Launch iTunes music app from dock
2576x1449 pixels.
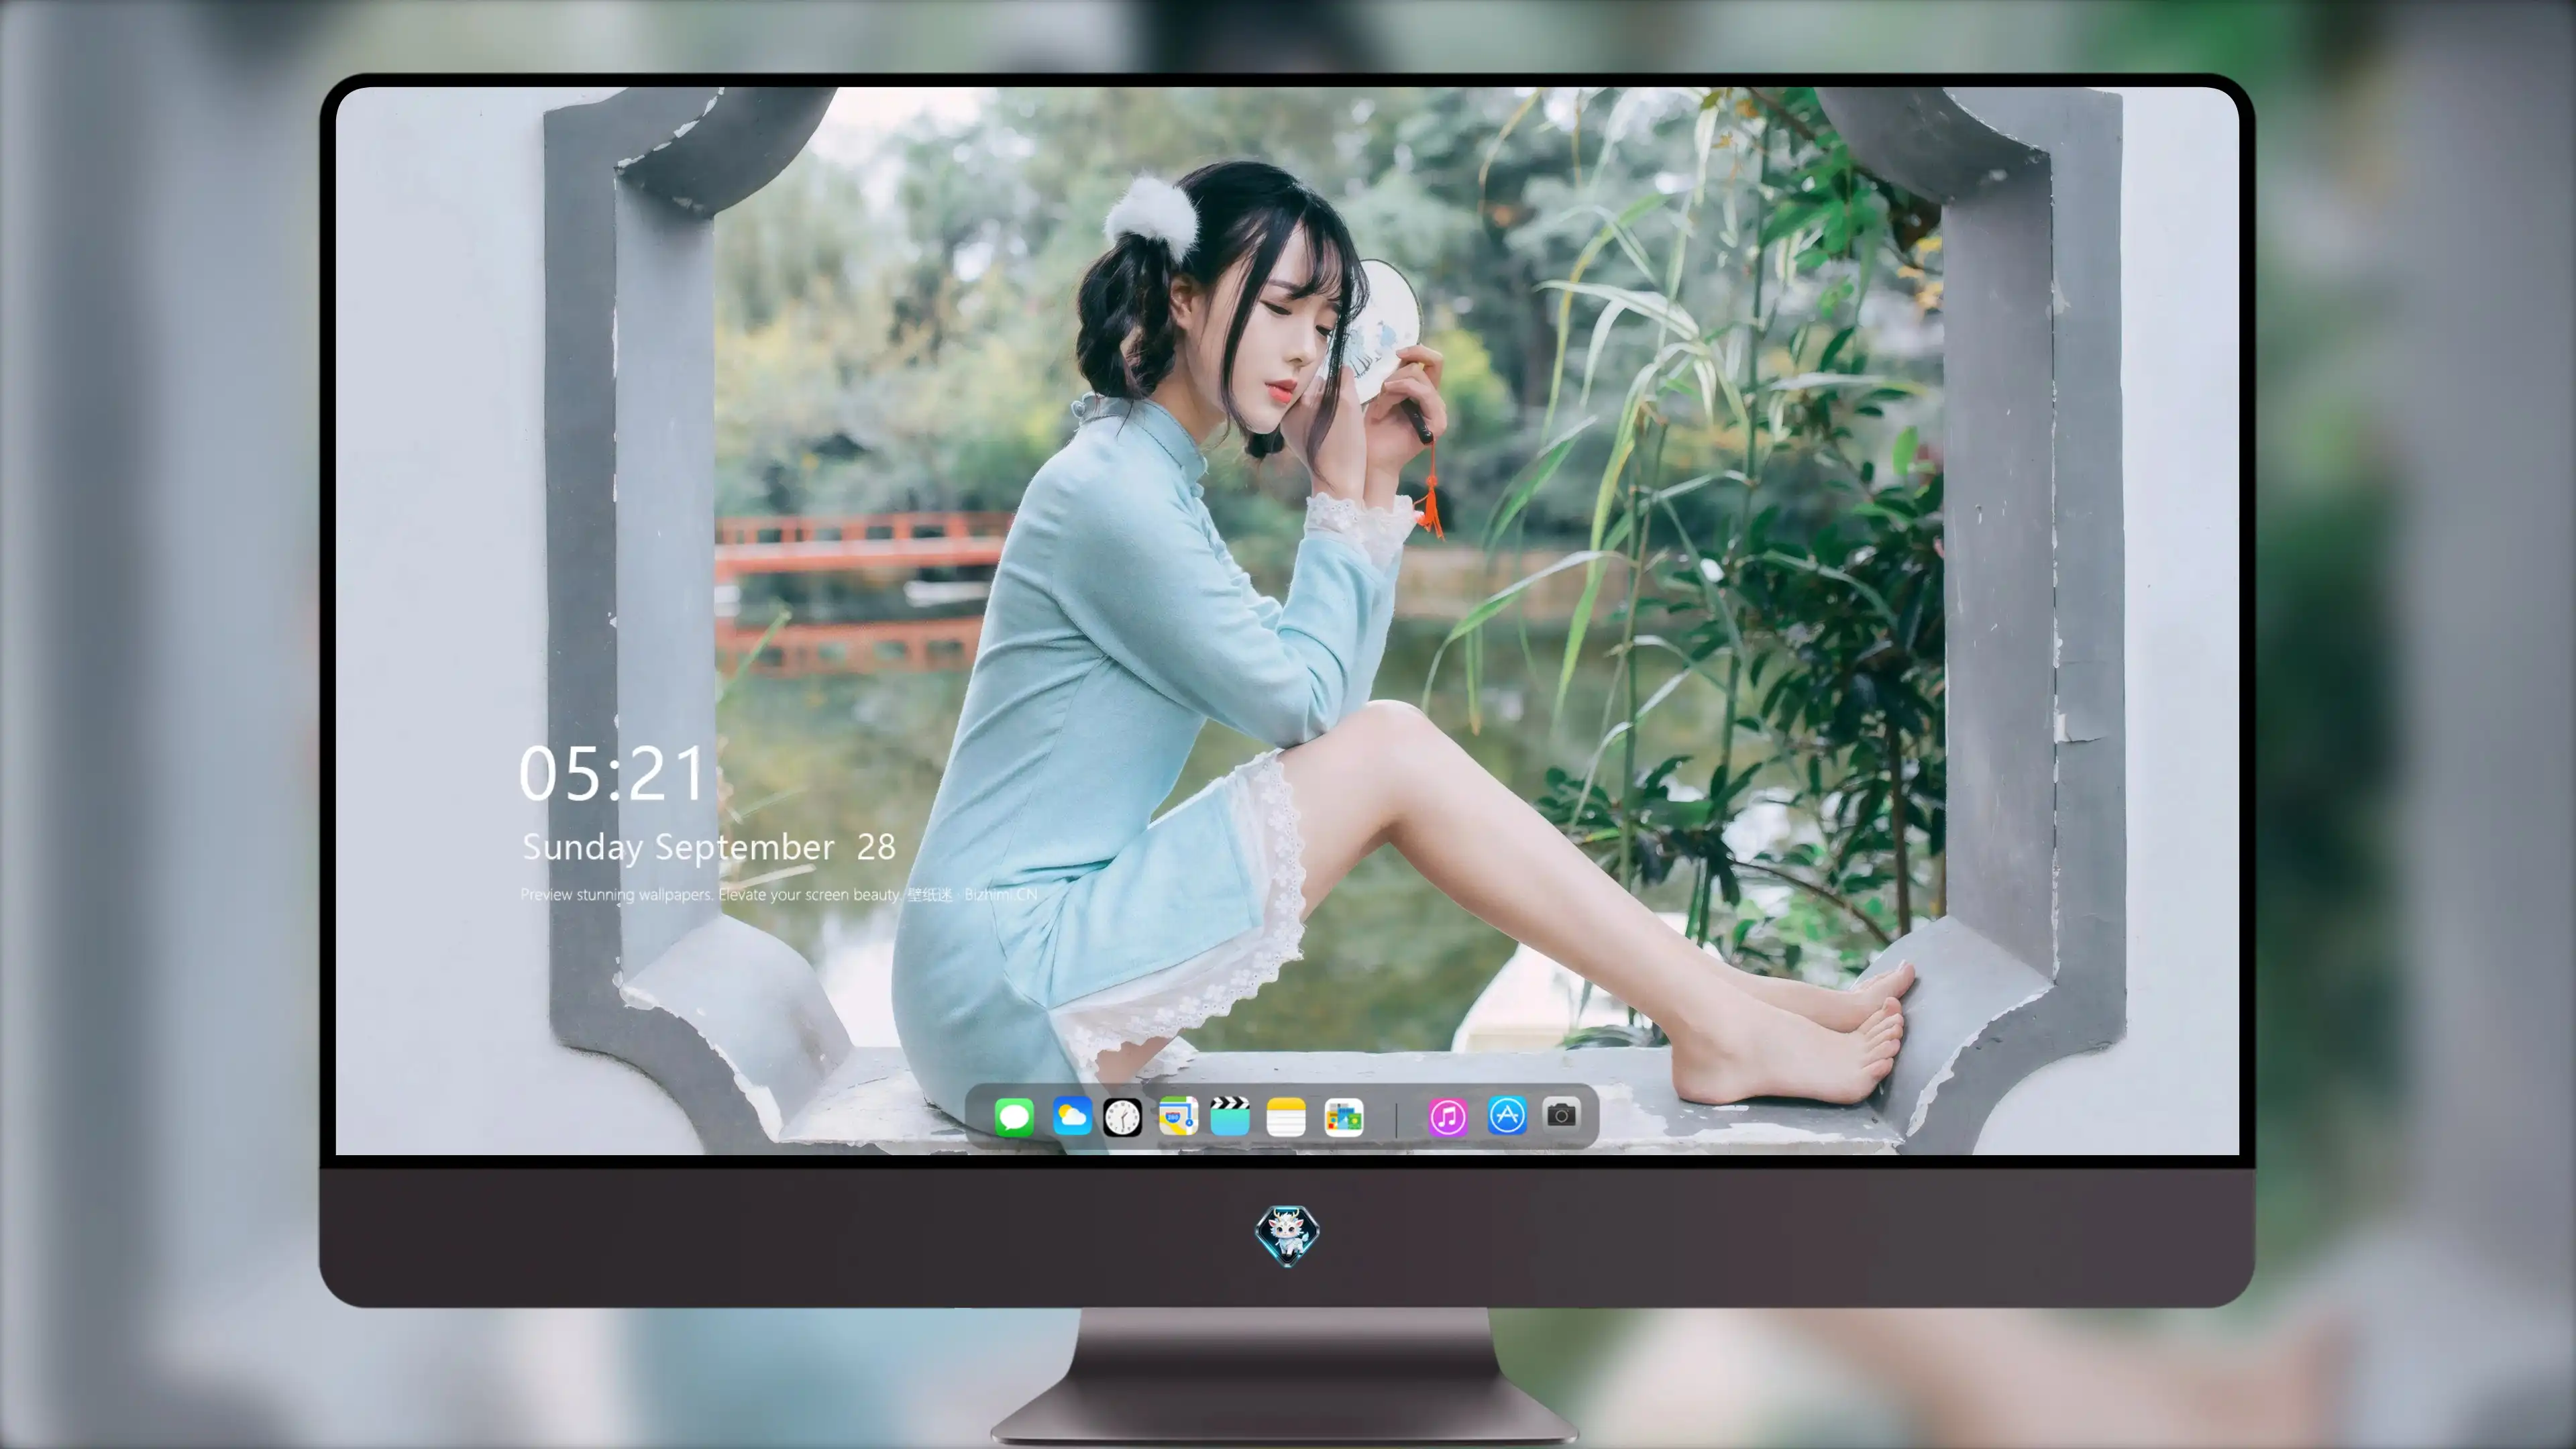1447,1117
